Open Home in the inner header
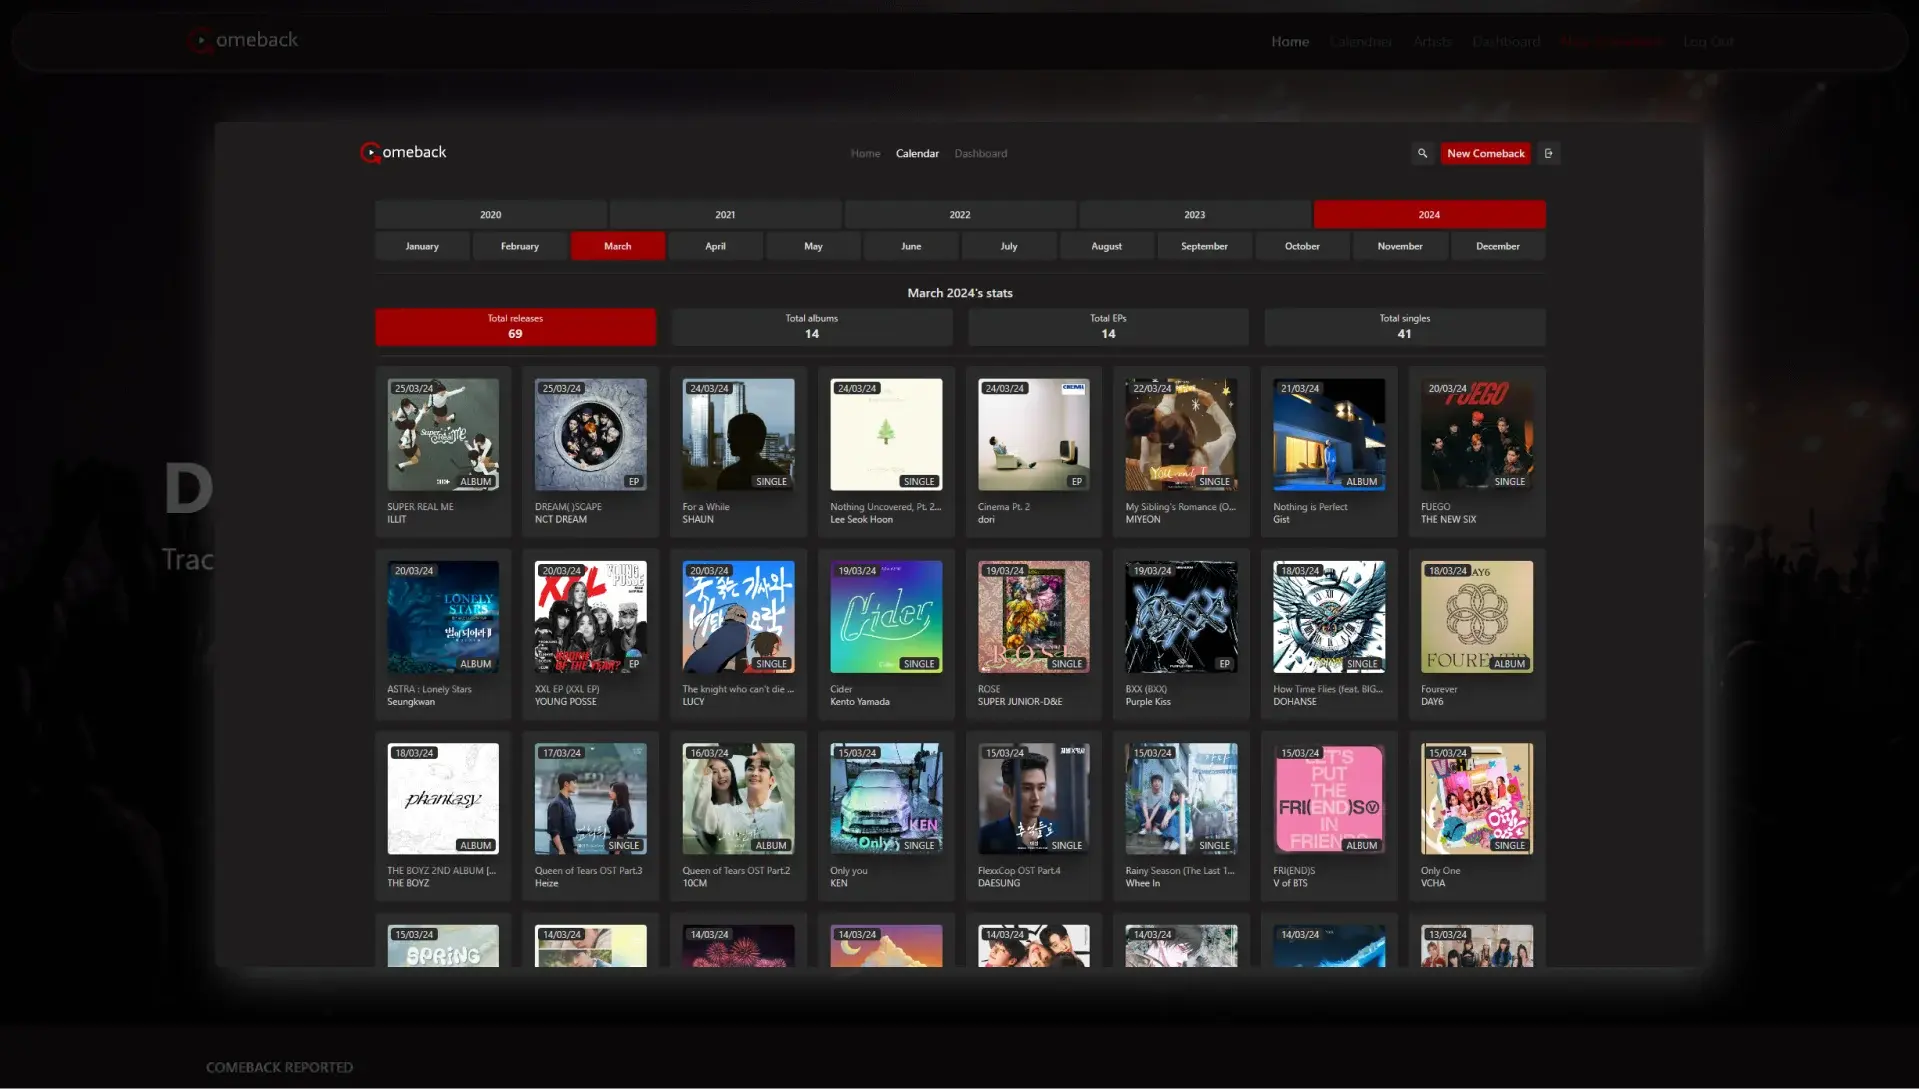 pyautogui.click(x=865, y=153)
